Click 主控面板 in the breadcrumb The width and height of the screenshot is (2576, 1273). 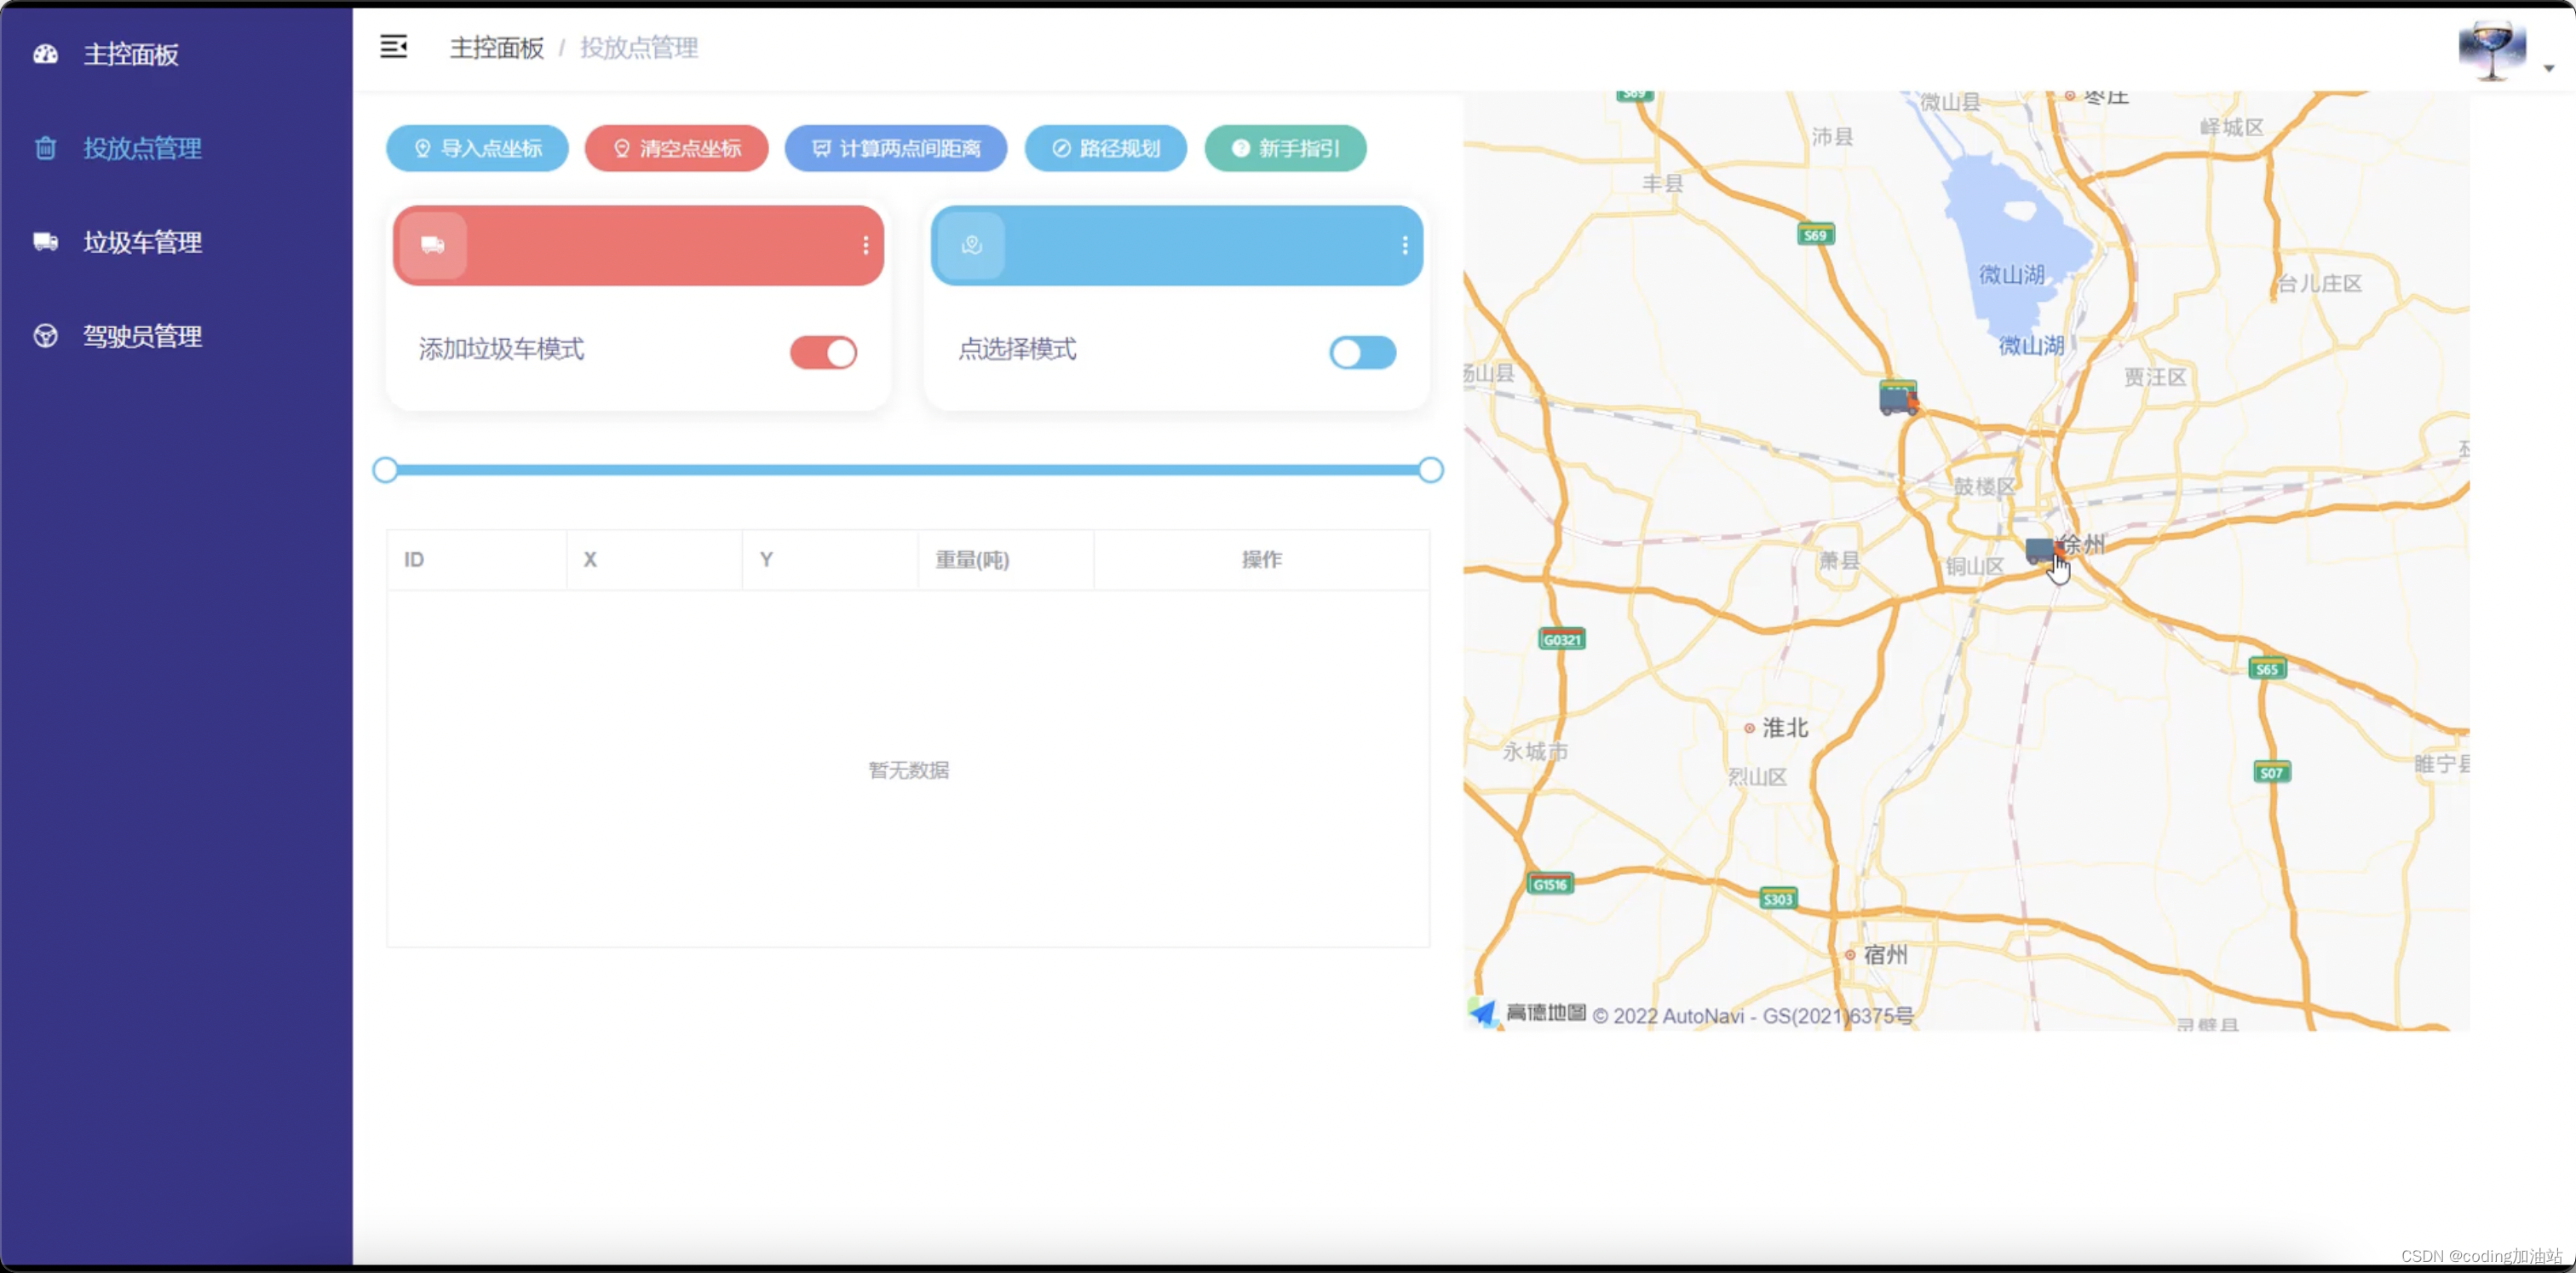pyautogui.click(x=496, y=48)
